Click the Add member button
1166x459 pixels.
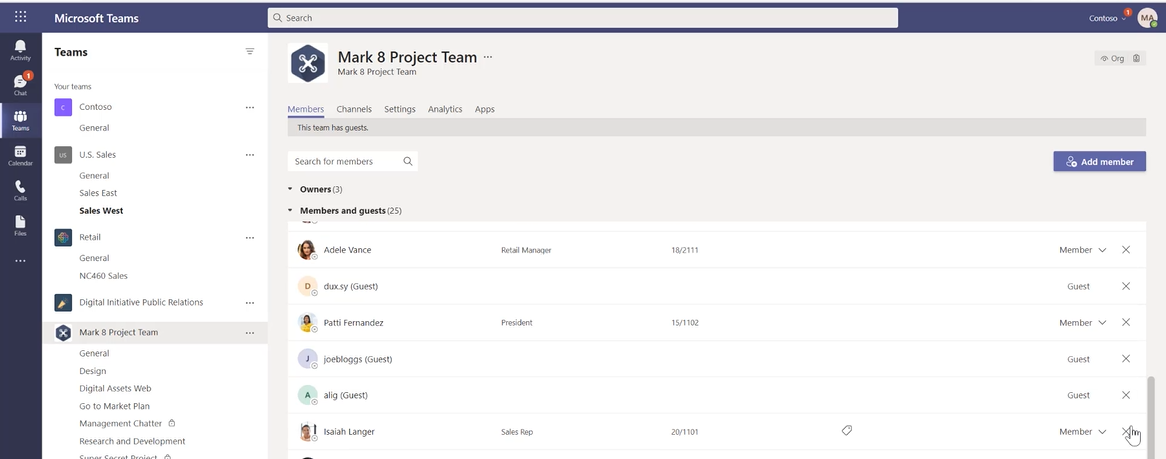click(x=1099, y=161)
